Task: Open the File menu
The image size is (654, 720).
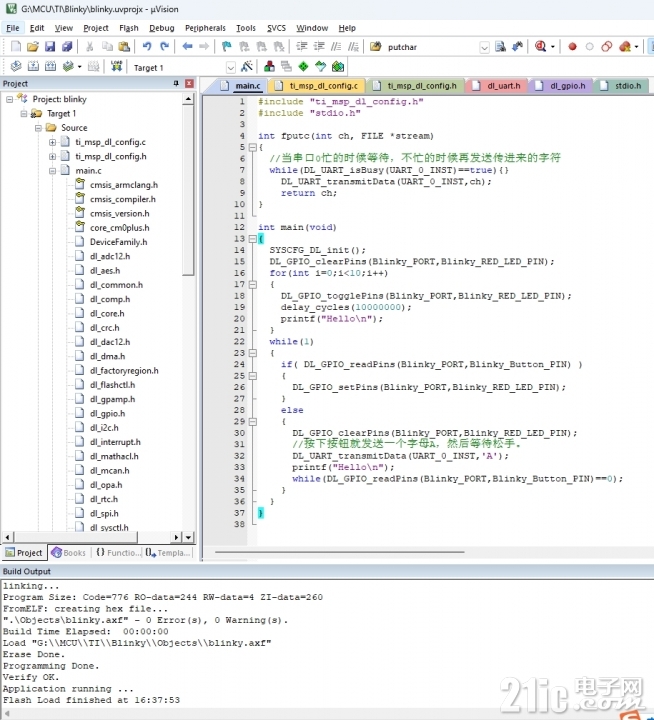Action: pyautogui.click(x=12, y=28)
